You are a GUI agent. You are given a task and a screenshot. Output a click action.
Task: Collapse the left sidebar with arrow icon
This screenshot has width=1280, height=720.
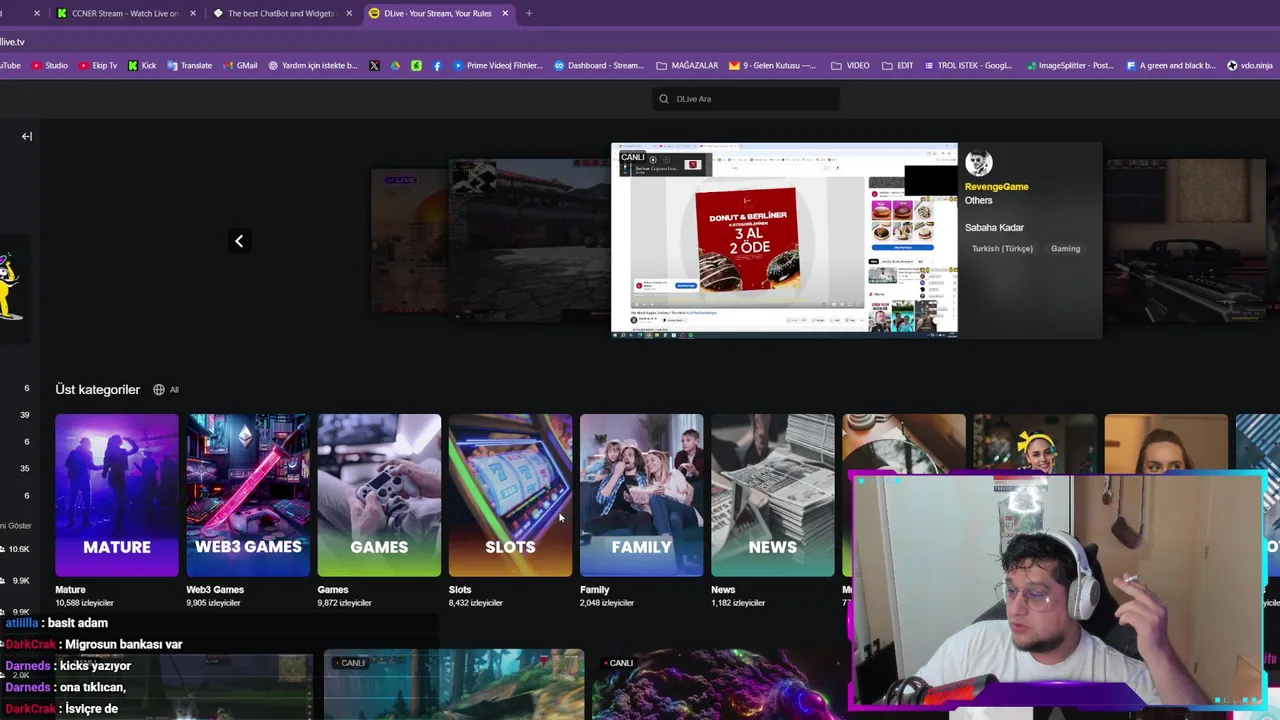pyautogui.click(x=27, y=136)
